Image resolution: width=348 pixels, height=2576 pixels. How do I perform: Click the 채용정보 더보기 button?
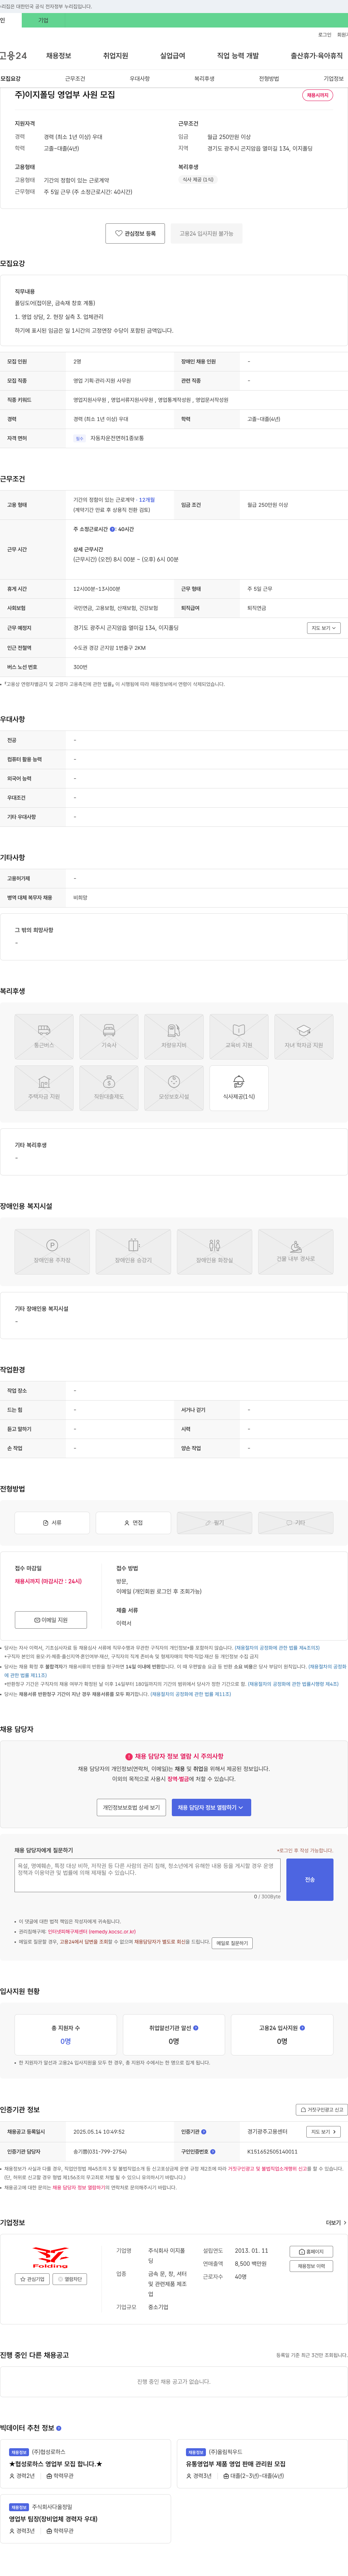[311, 2266]
